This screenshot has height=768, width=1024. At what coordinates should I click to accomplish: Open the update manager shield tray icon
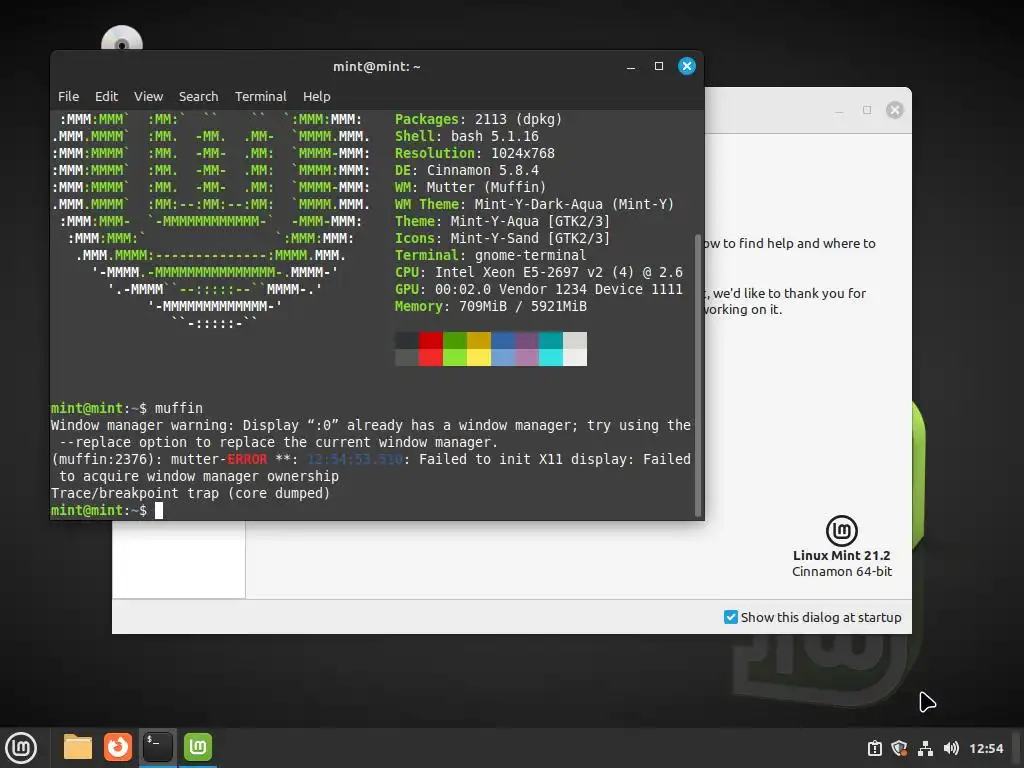899,748
